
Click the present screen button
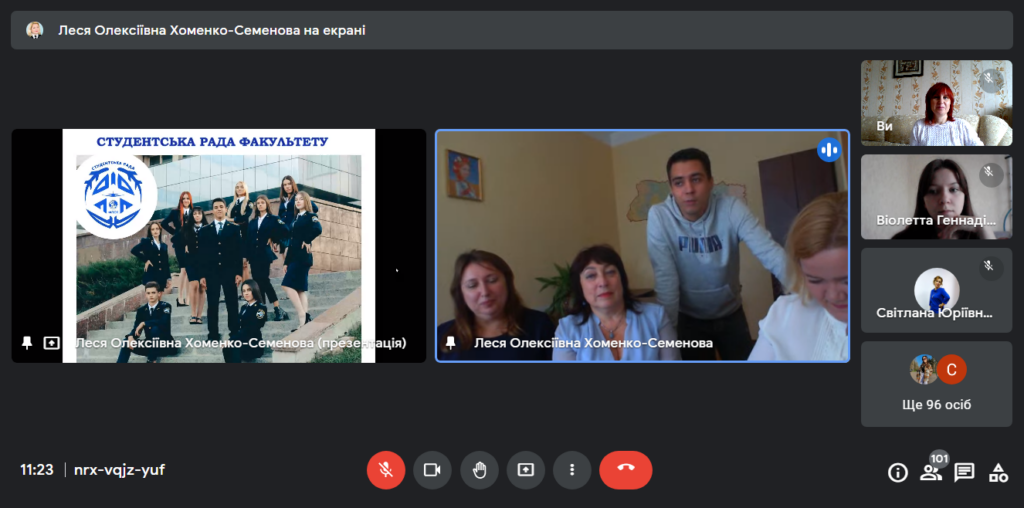pos(526,470)
